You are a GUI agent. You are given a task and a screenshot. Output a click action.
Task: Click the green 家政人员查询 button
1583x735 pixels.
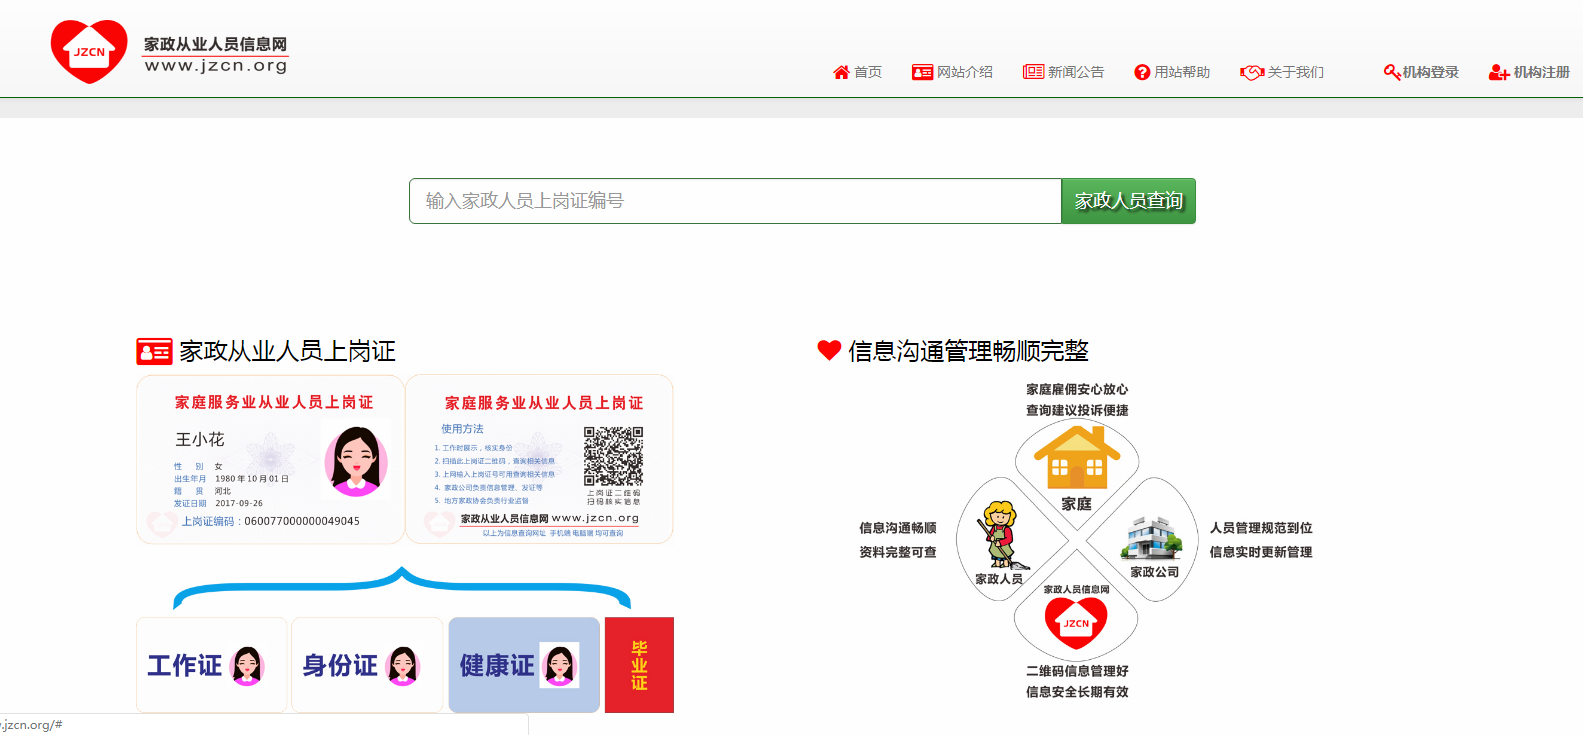(1128, 201)
